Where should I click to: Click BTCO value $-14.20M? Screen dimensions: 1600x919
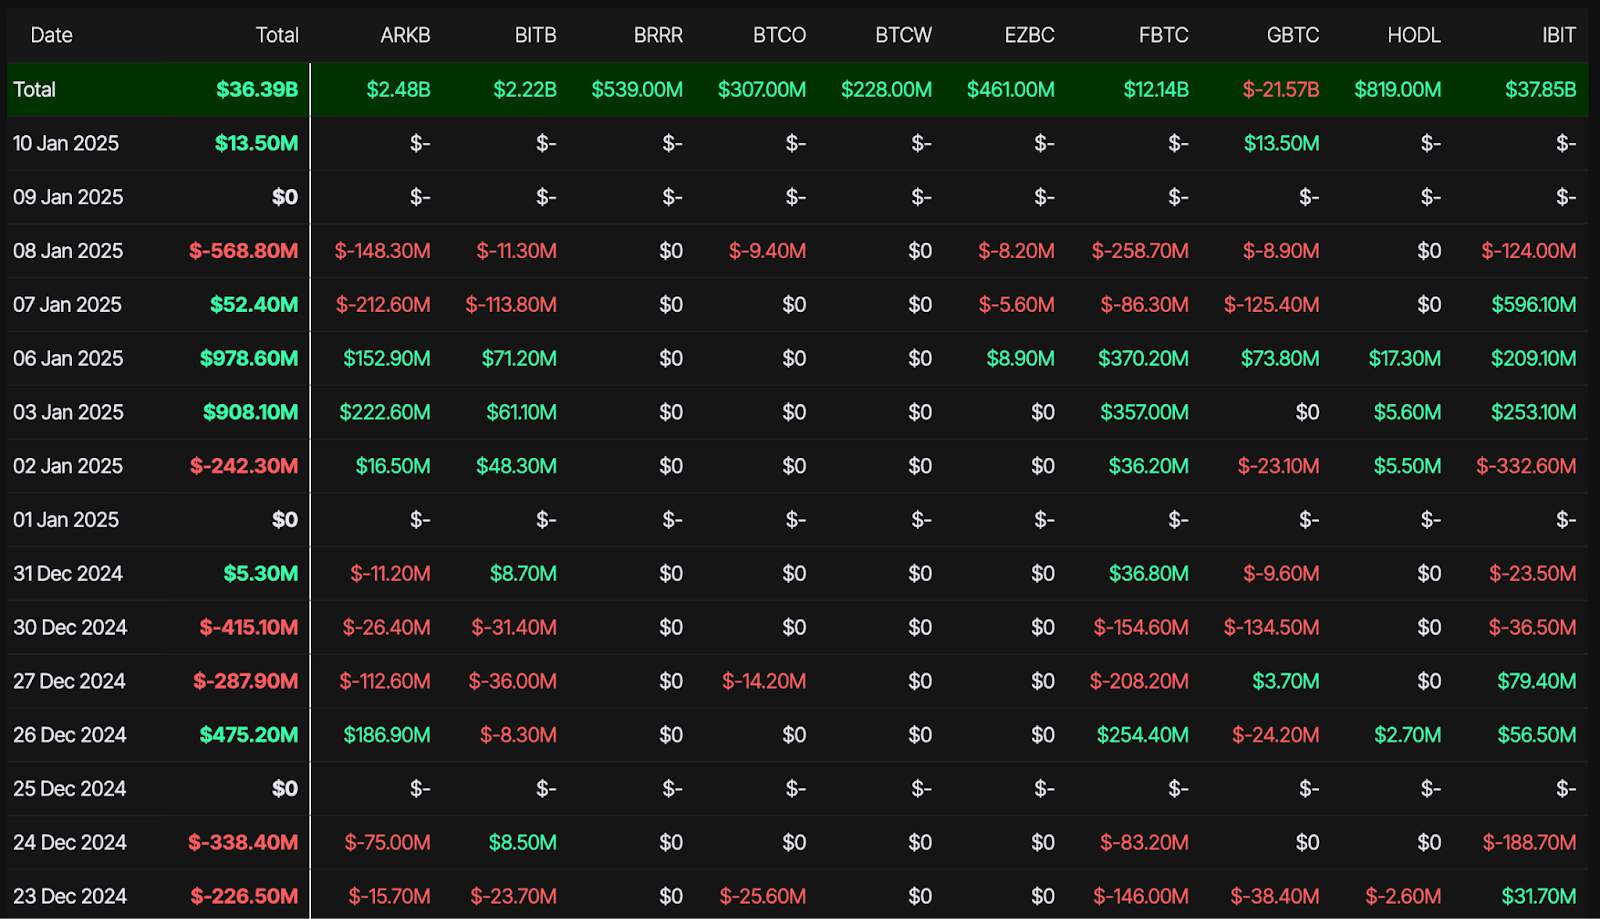click(764, 681)
